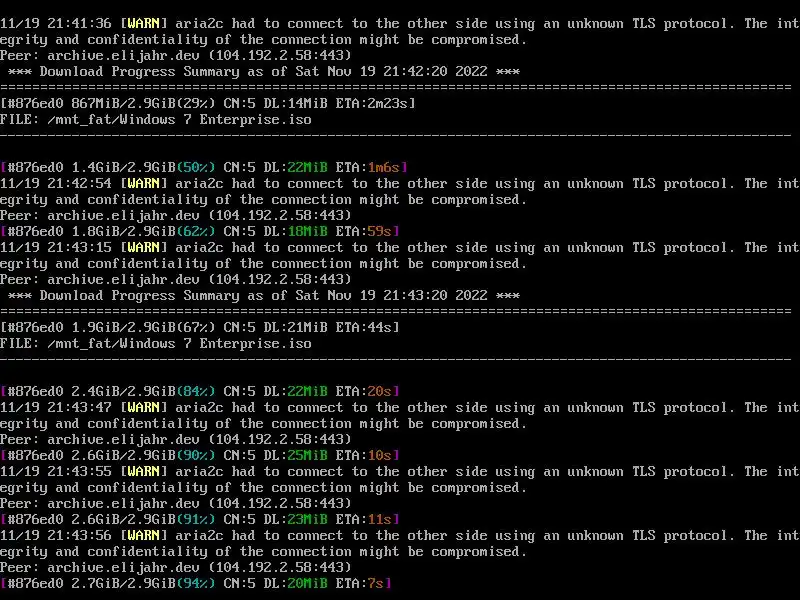Click the 867MiB/2.9GiB(29%) progress value
The width and height of the screenshot is (800, 600).
[143, 104]
